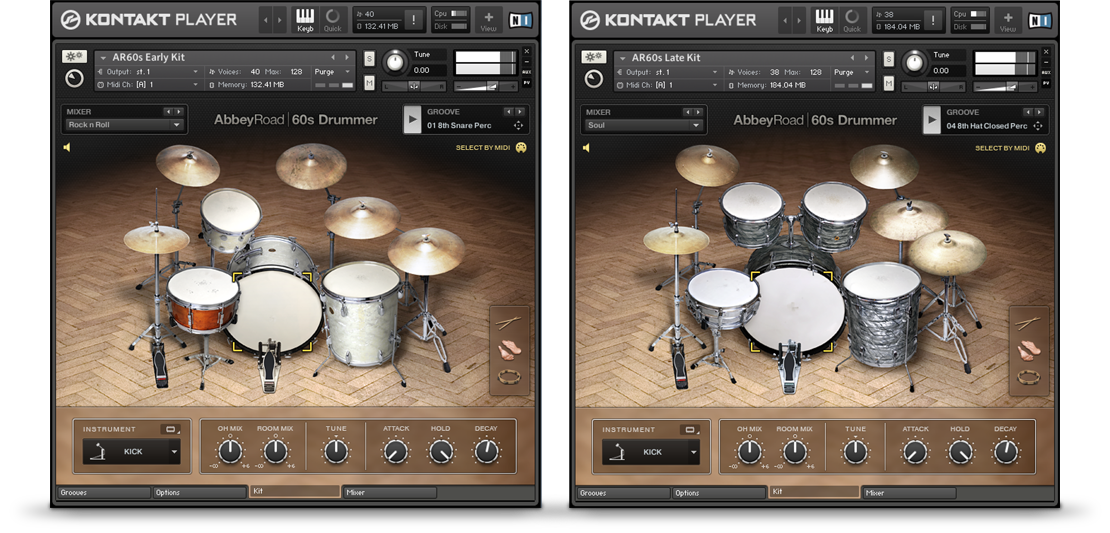The width and height of the screenshot is (1110, 533).
Task: Click the kick drum in the Early Kit
Action: (273, 309)
